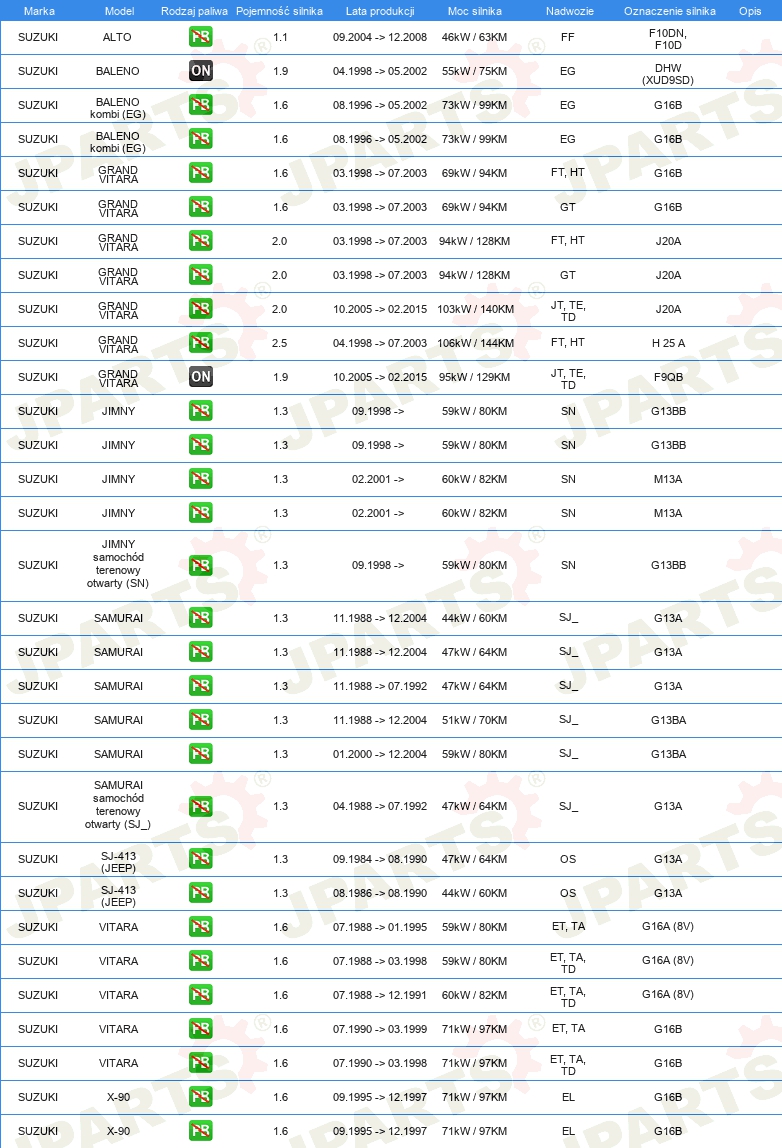
Task: Click the petrol fuel icon in the ALTO row
Action: click(201, 37)
